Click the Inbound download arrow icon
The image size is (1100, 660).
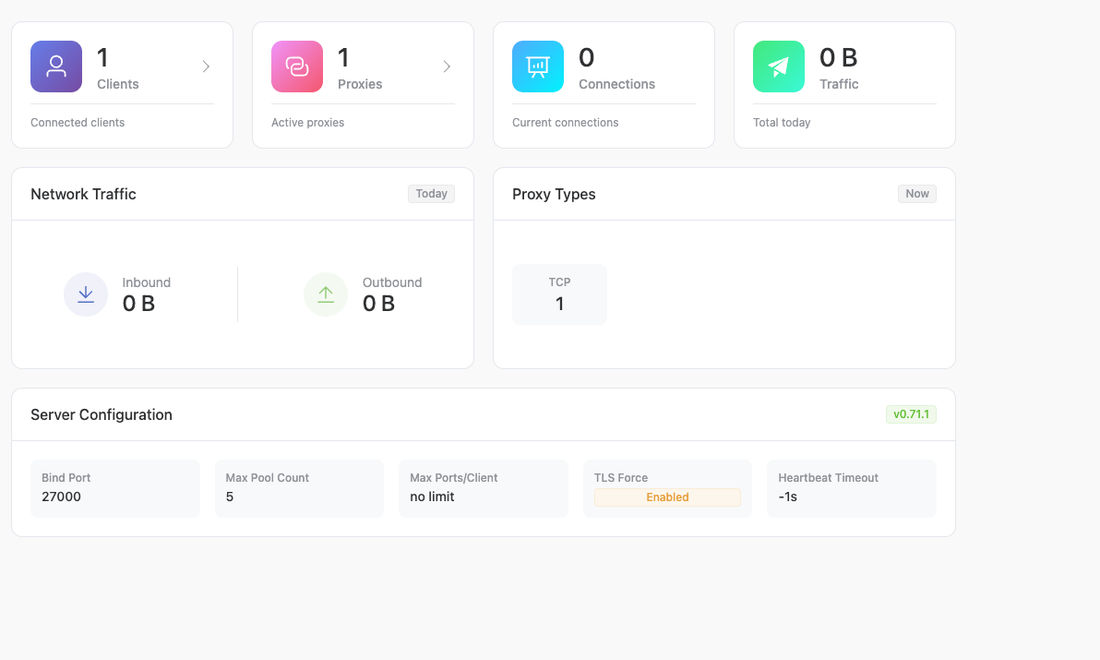[86, 295]
